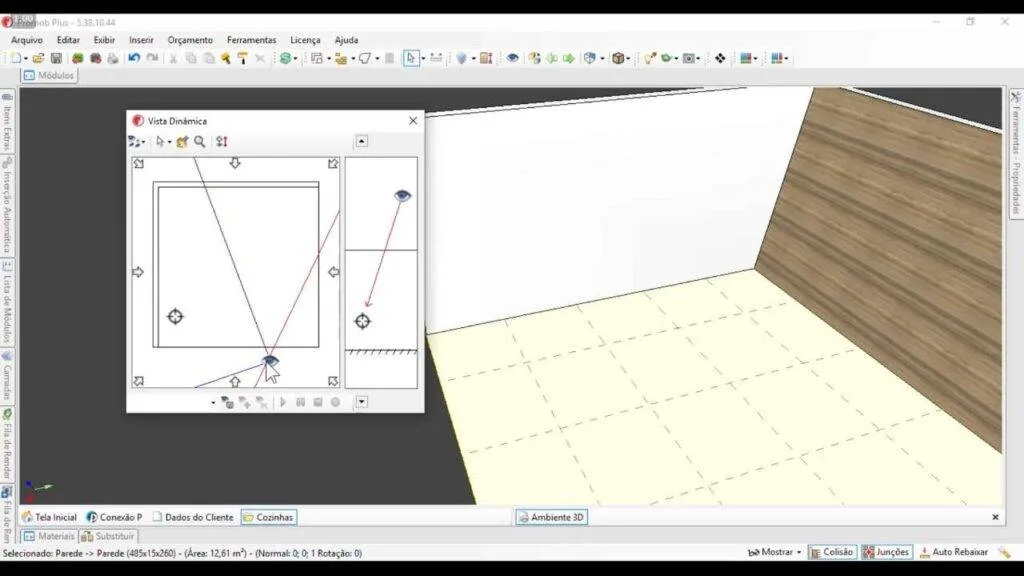Click the bottom-left corner view arrow
1024x576 pixels.
[138, 381]
